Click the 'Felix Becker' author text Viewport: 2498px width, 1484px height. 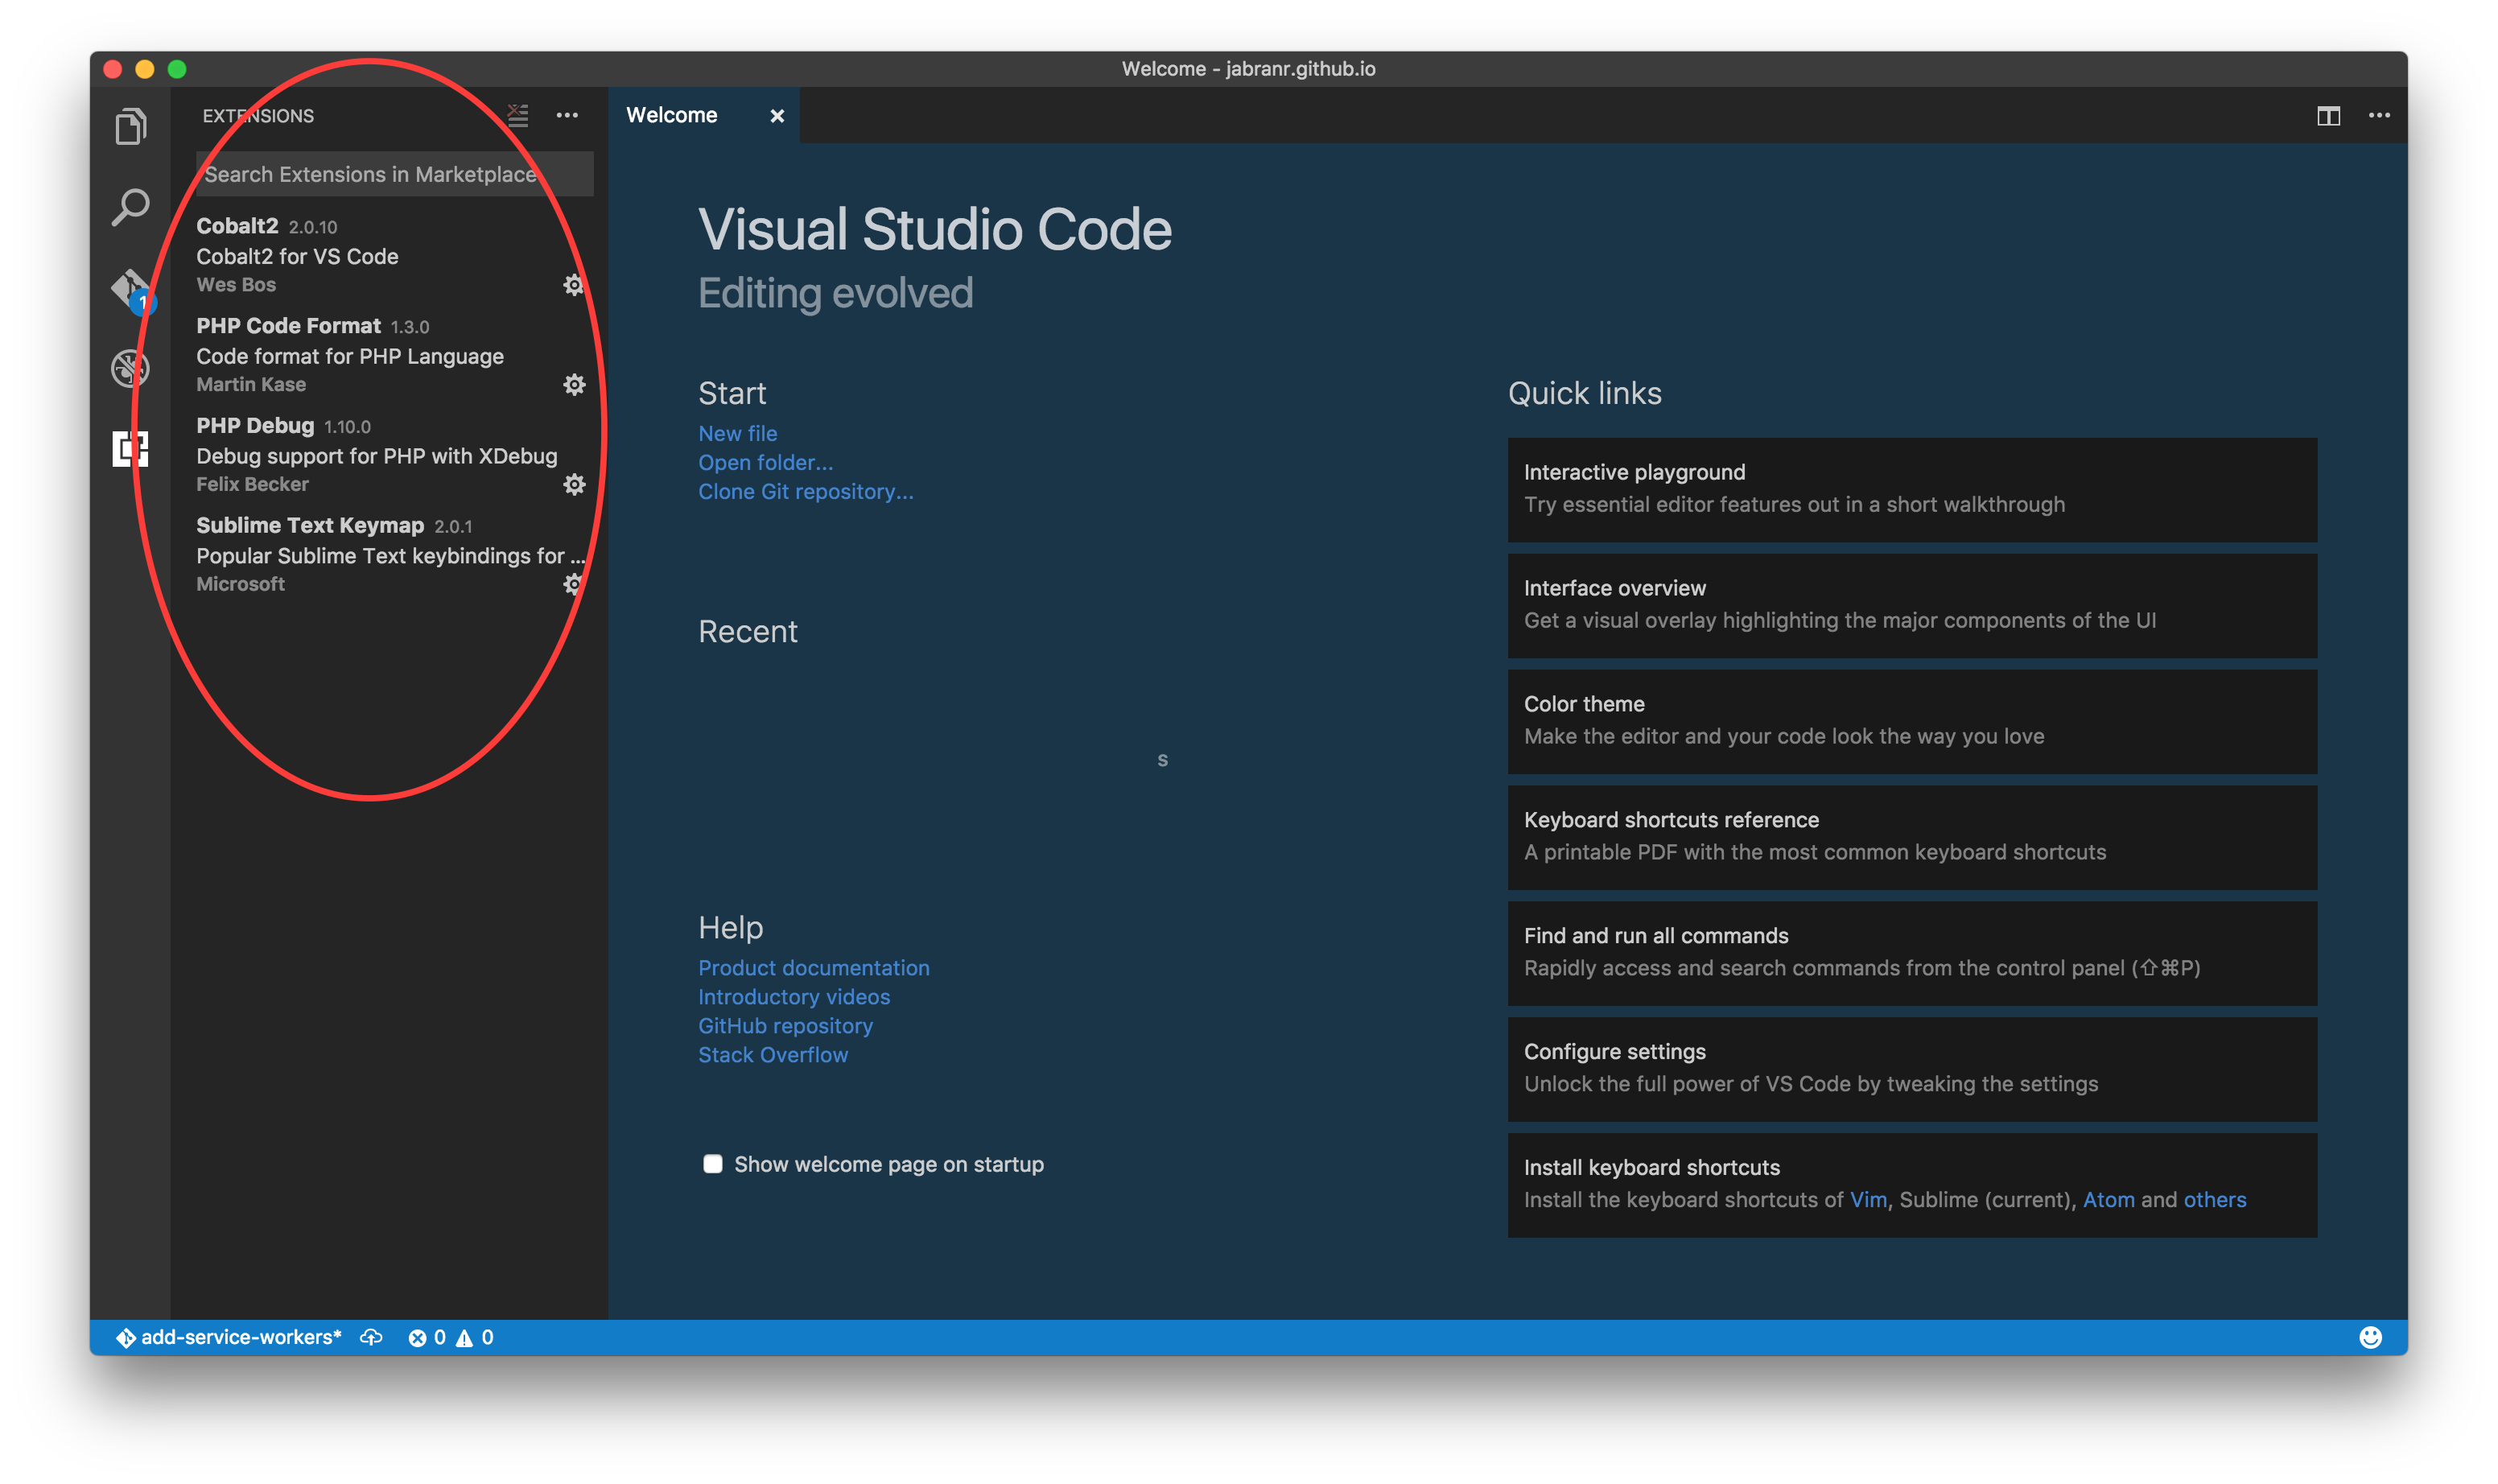point(252,485)
